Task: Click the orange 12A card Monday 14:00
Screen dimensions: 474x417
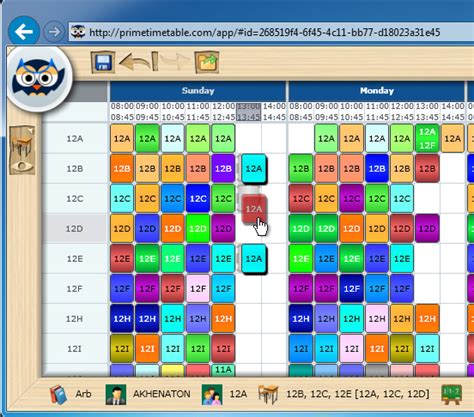Action: 453,138
